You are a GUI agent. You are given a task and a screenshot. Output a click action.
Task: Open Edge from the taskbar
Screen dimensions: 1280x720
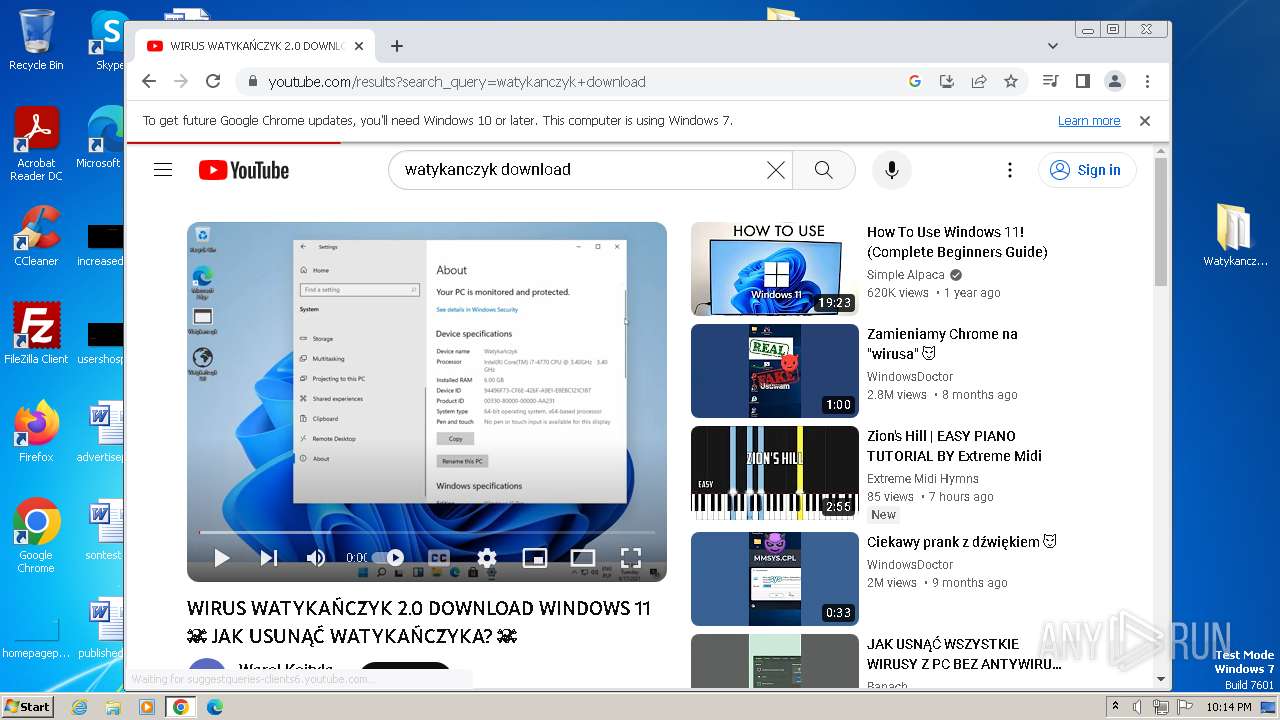(215, 707)
